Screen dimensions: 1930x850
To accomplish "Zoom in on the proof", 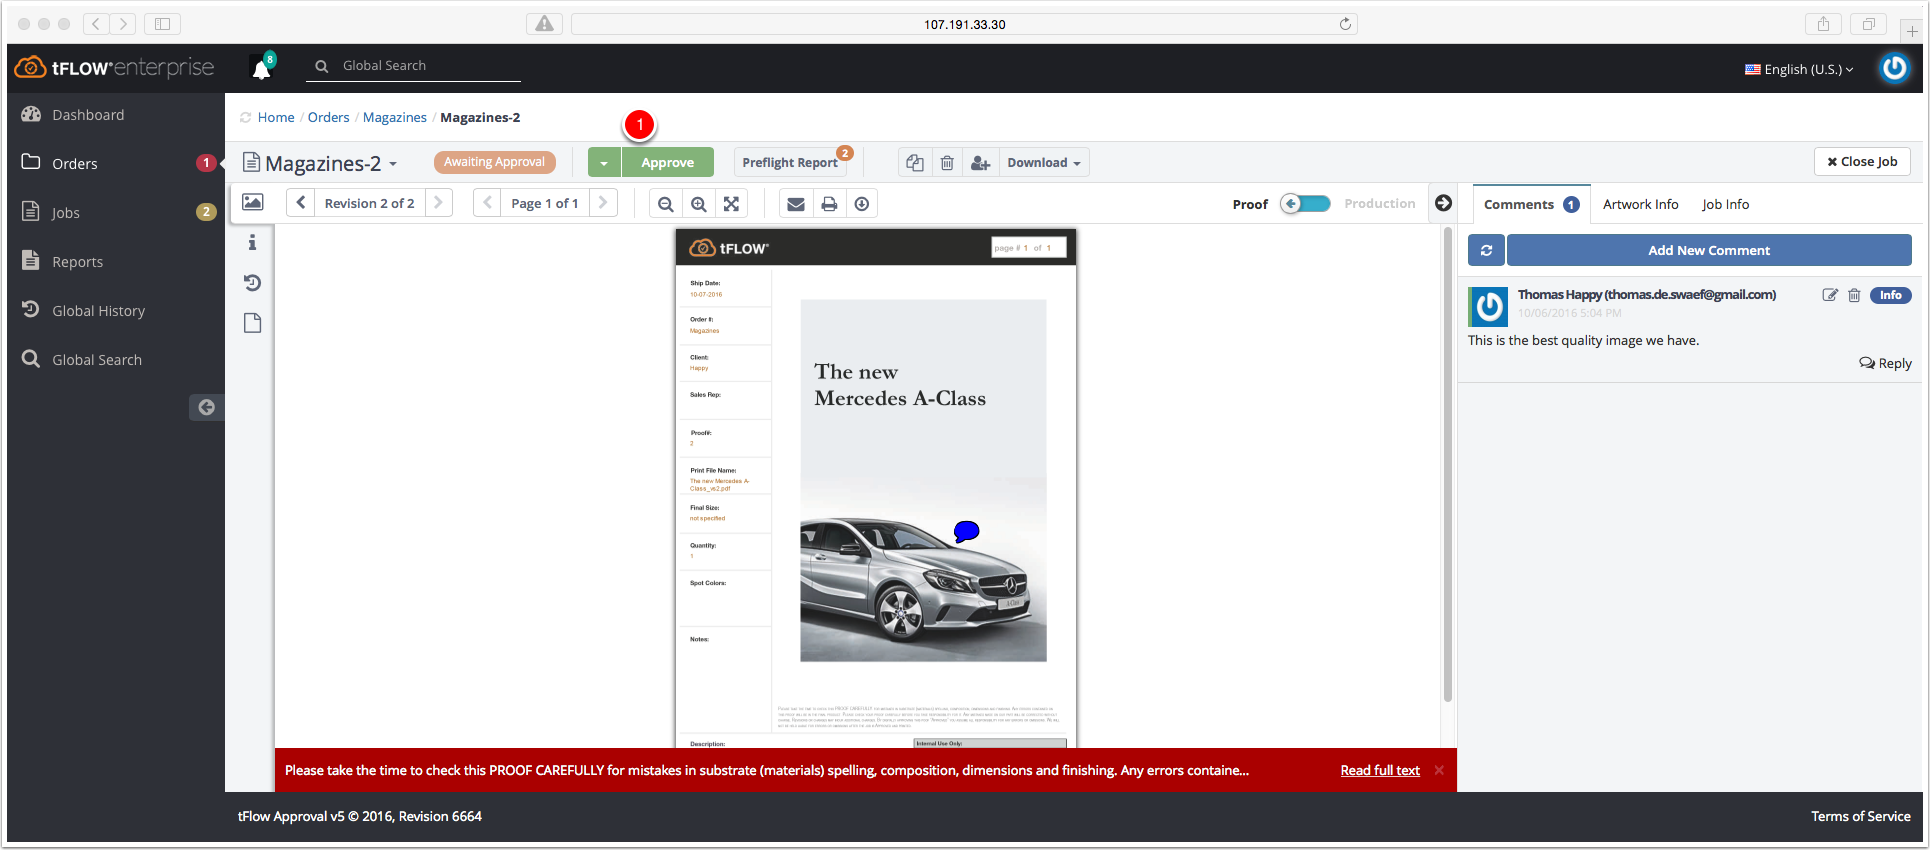I will [698, 204].
